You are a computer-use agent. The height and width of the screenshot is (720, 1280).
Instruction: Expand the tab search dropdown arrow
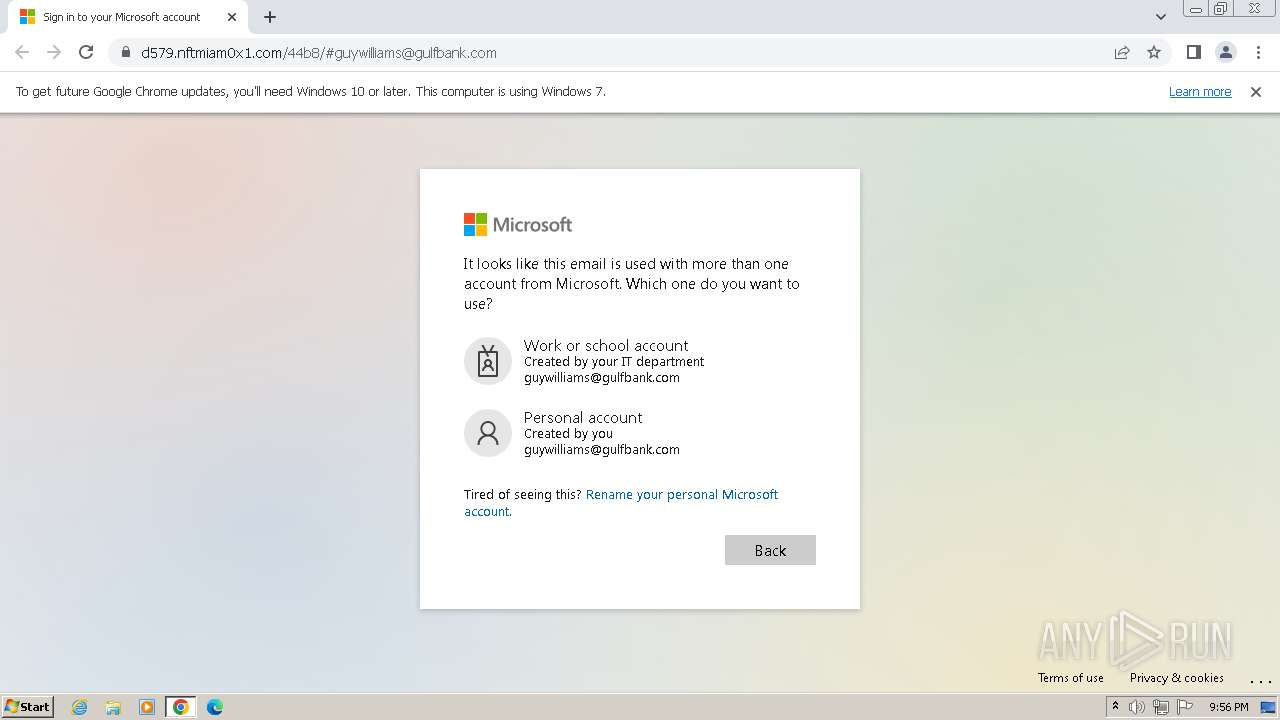(1160, 17)
